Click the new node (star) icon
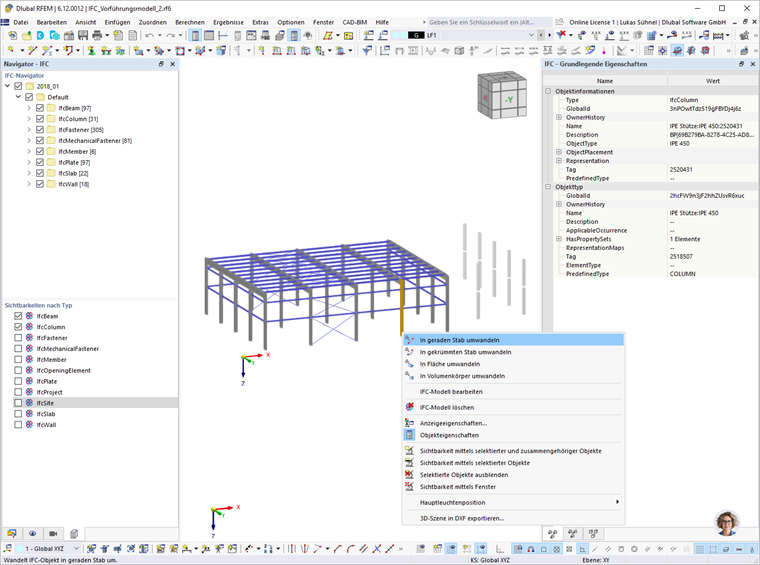This screenshot has height=565, width=760. [10, 50]
